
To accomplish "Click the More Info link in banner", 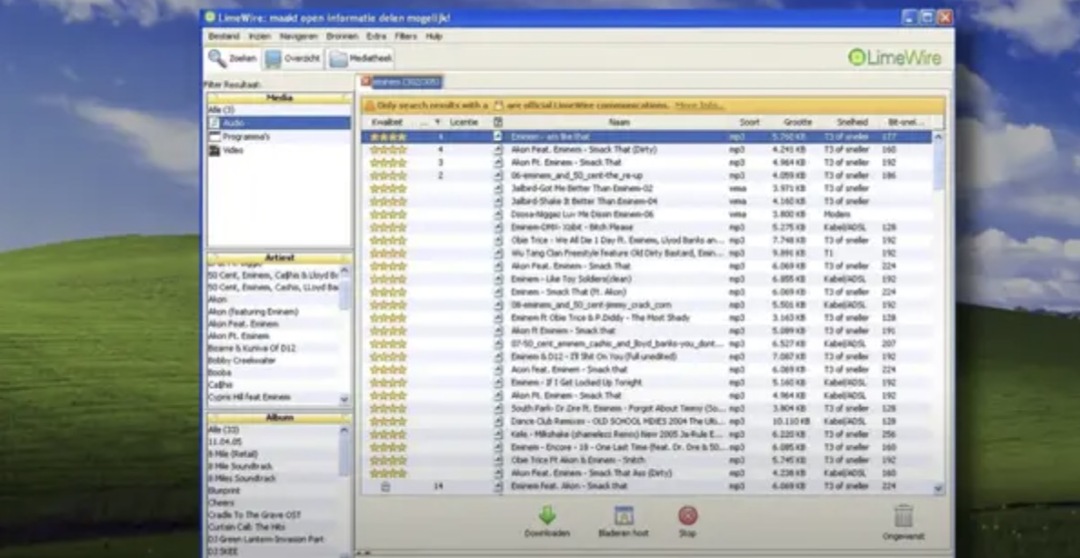I will [x=698, y=105].
